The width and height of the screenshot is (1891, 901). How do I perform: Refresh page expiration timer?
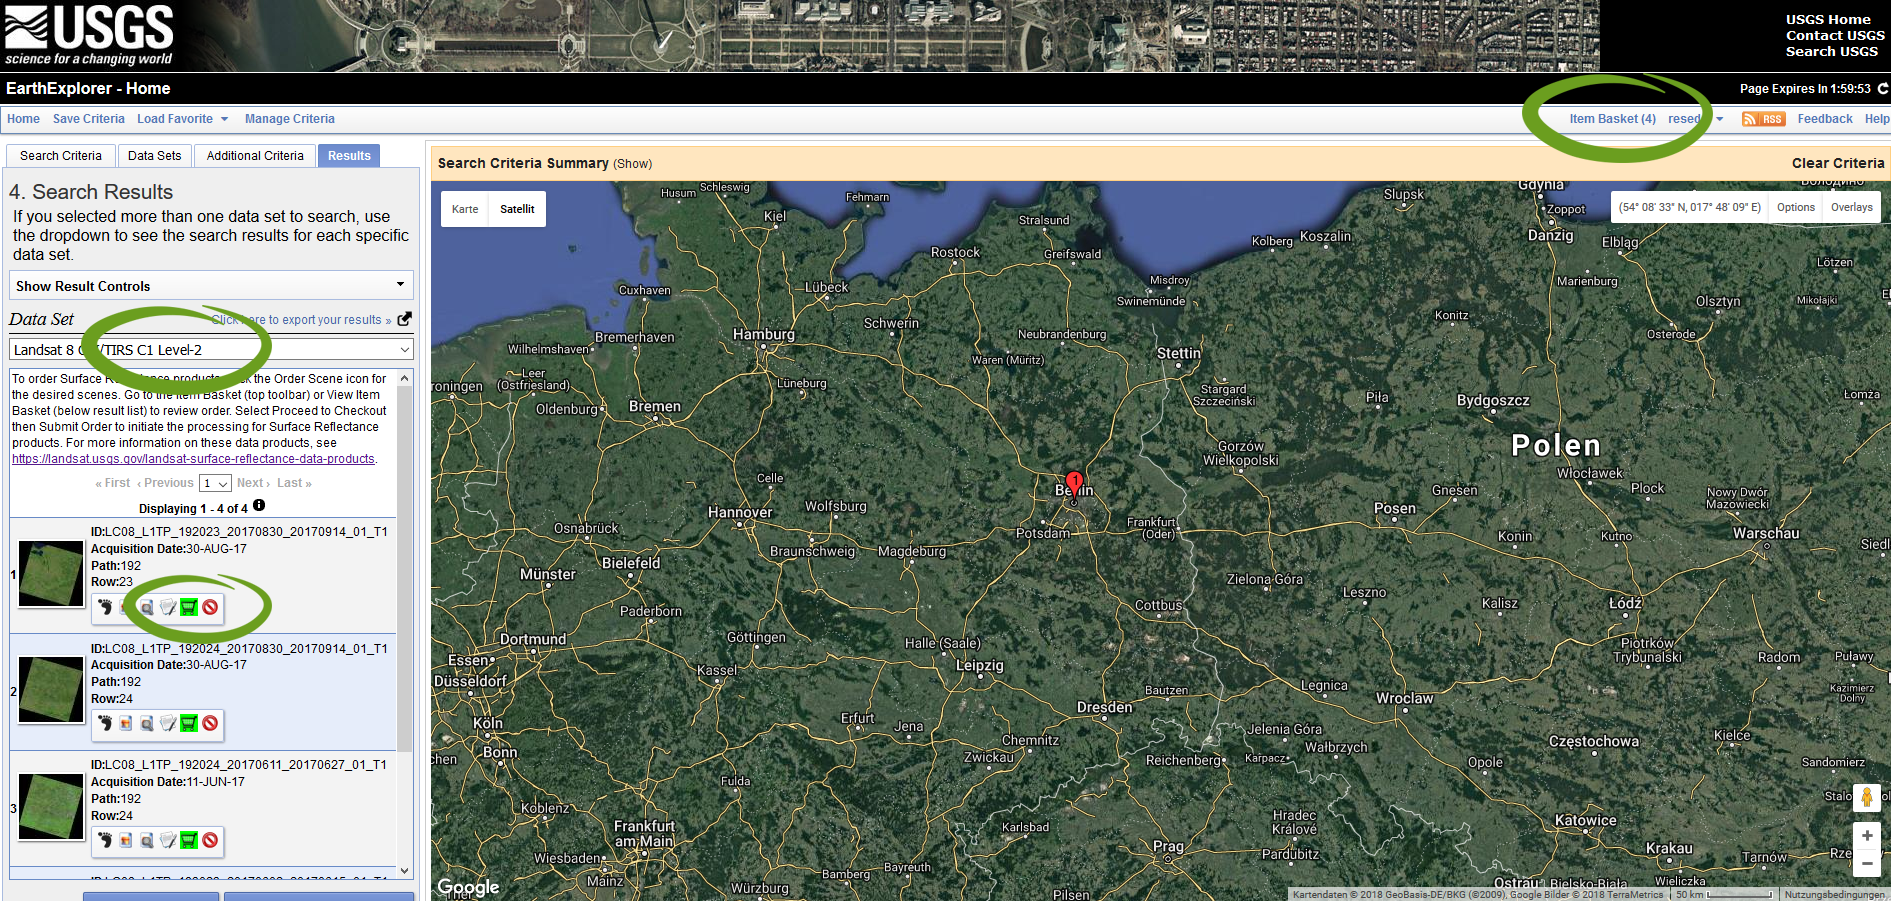pos(1883,89)
